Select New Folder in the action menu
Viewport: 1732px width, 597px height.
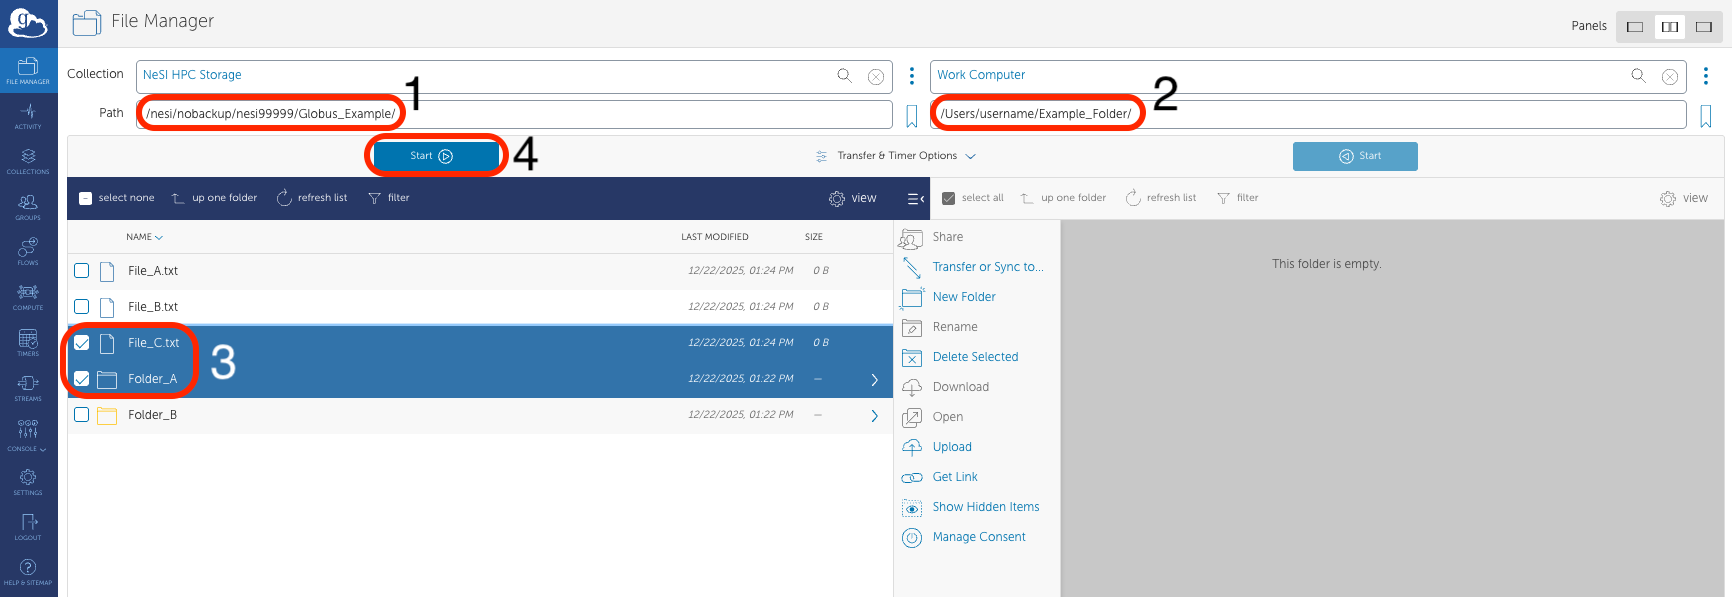(963, 297)
